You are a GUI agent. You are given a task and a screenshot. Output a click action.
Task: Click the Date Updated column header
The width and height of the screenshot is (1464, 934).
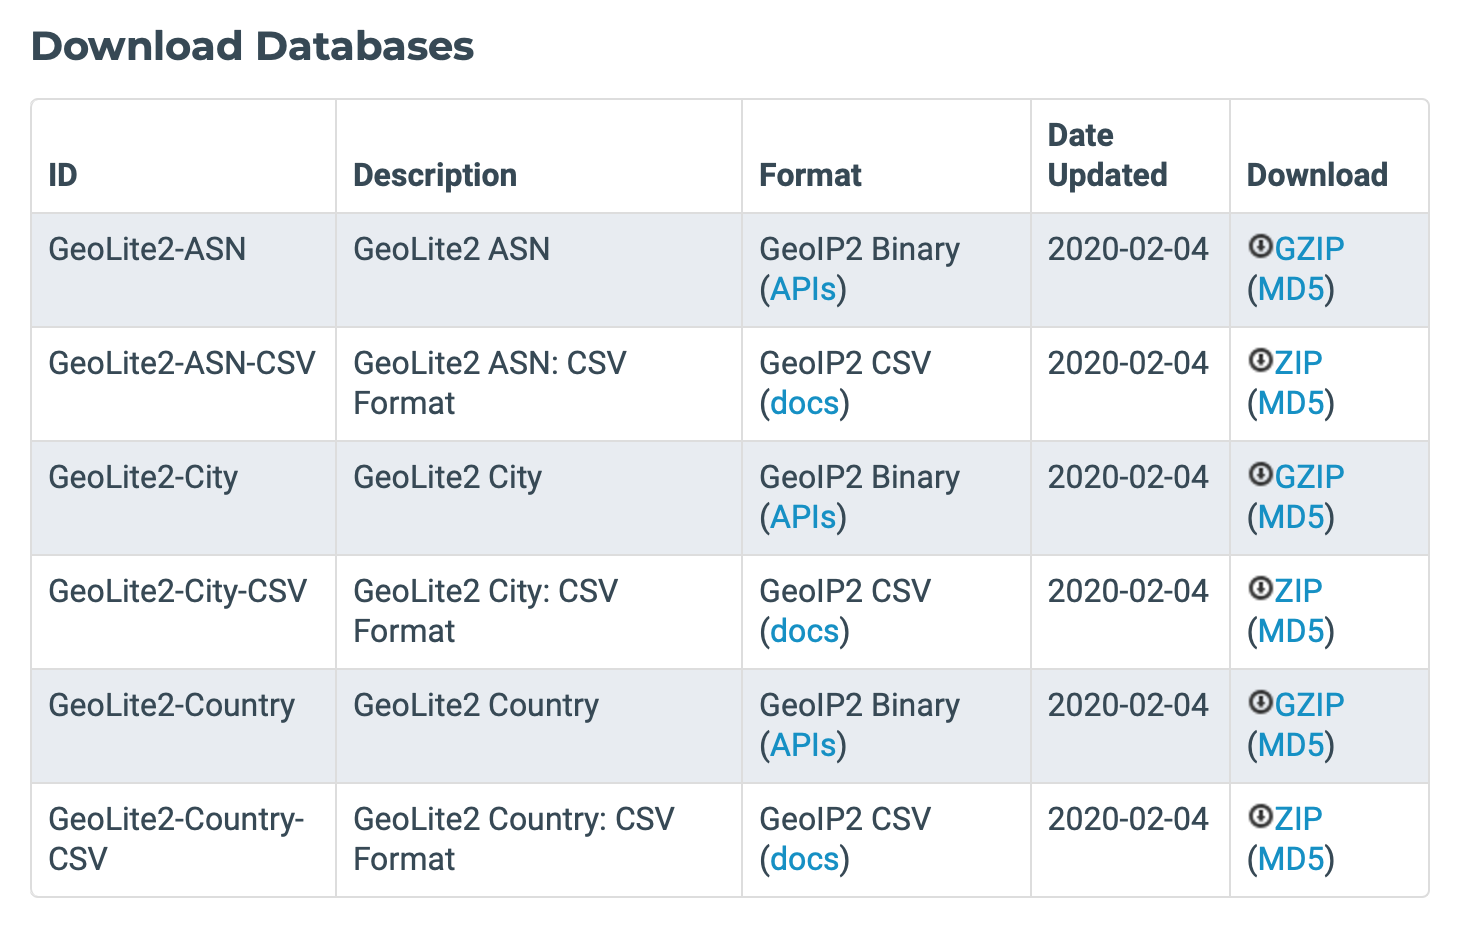tap(1106, 155)
